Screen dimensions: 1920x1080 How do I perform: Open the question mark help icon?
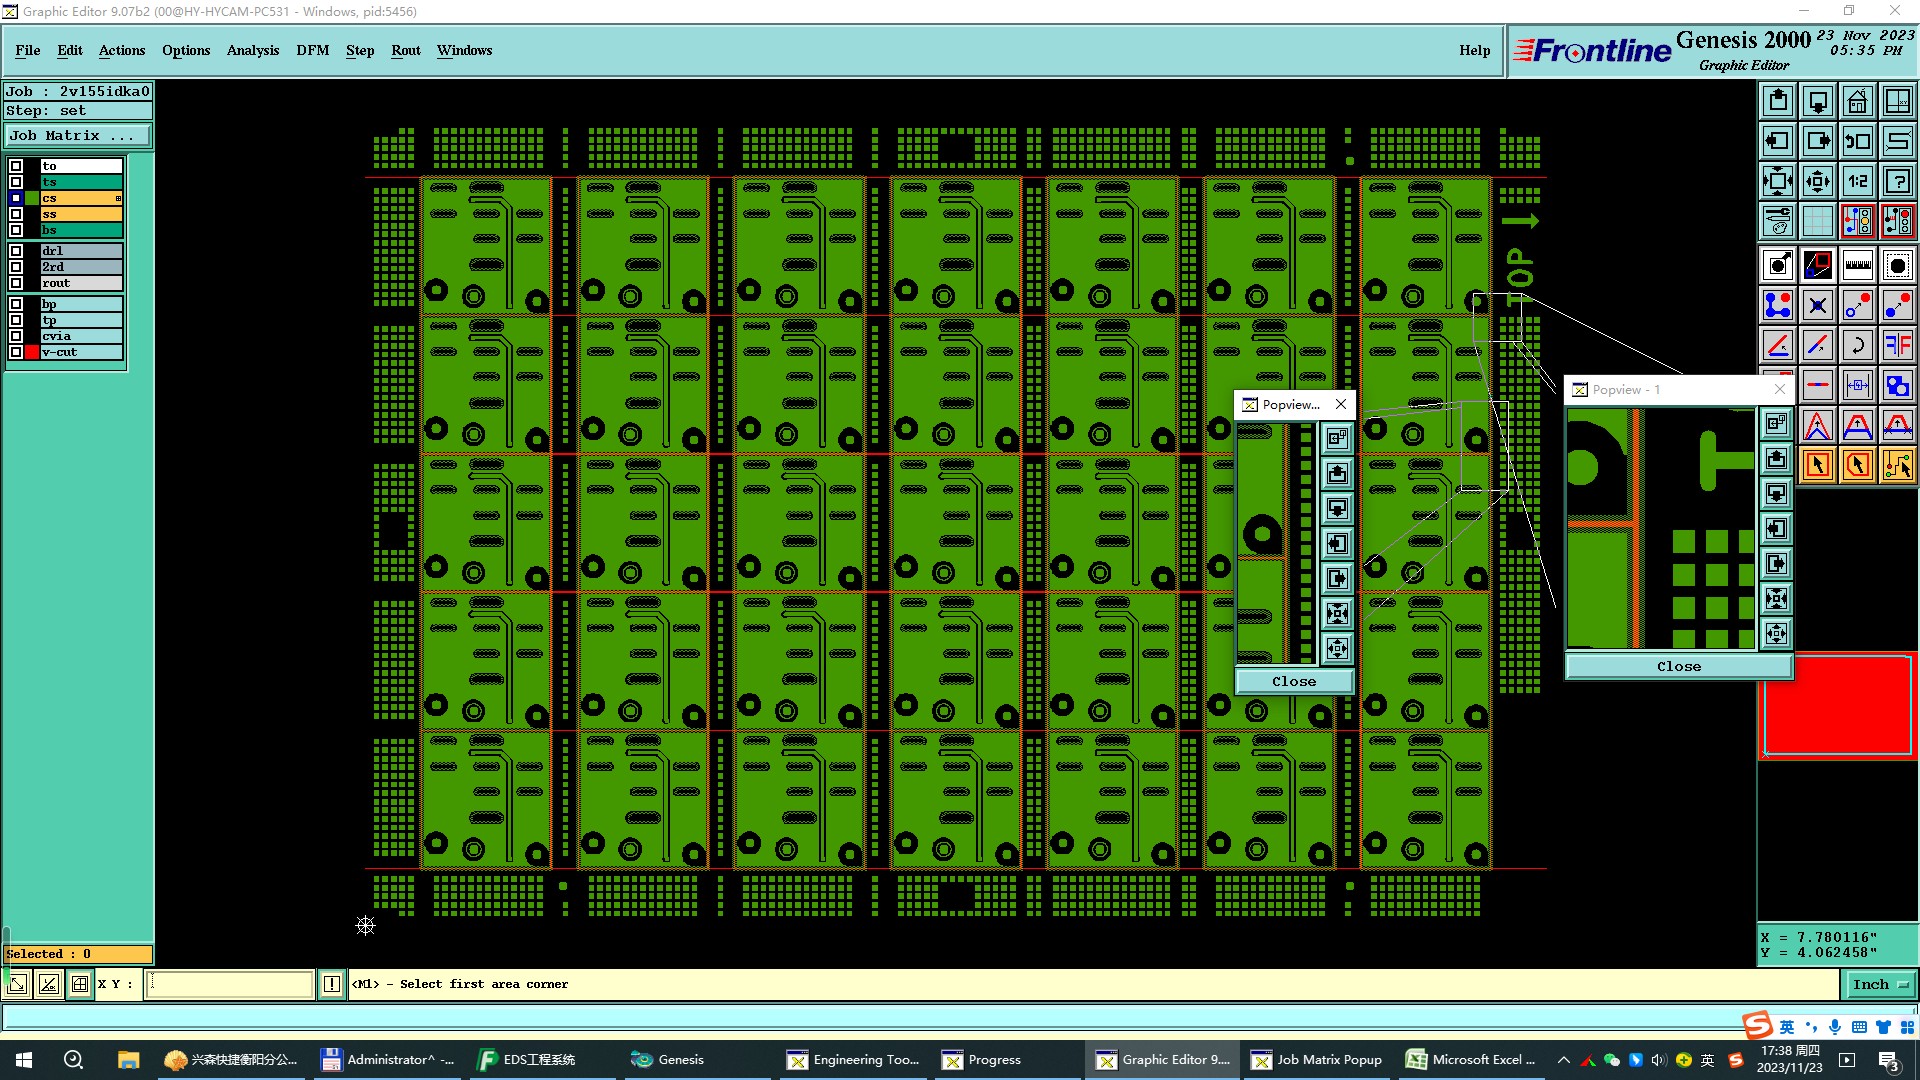1897,181
